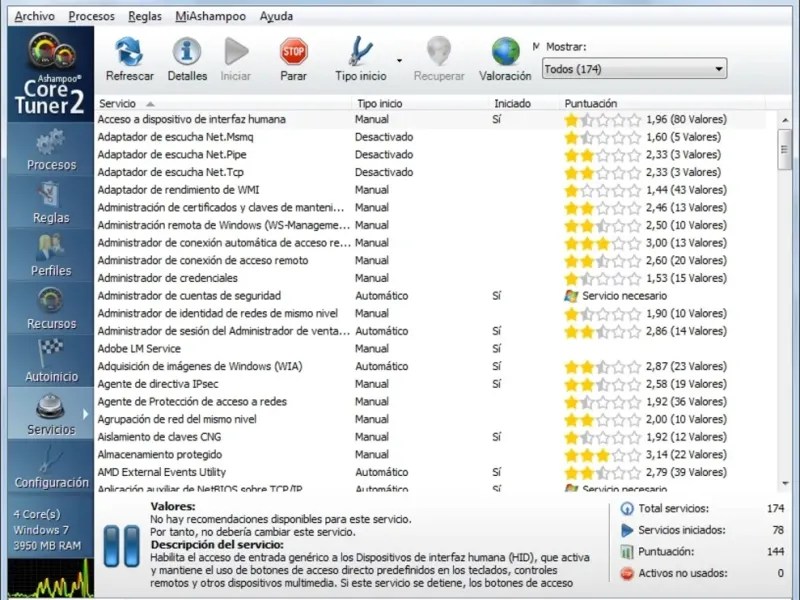
Task: Open the Perfiles sidebar section
Action: (x=51, y=256)
